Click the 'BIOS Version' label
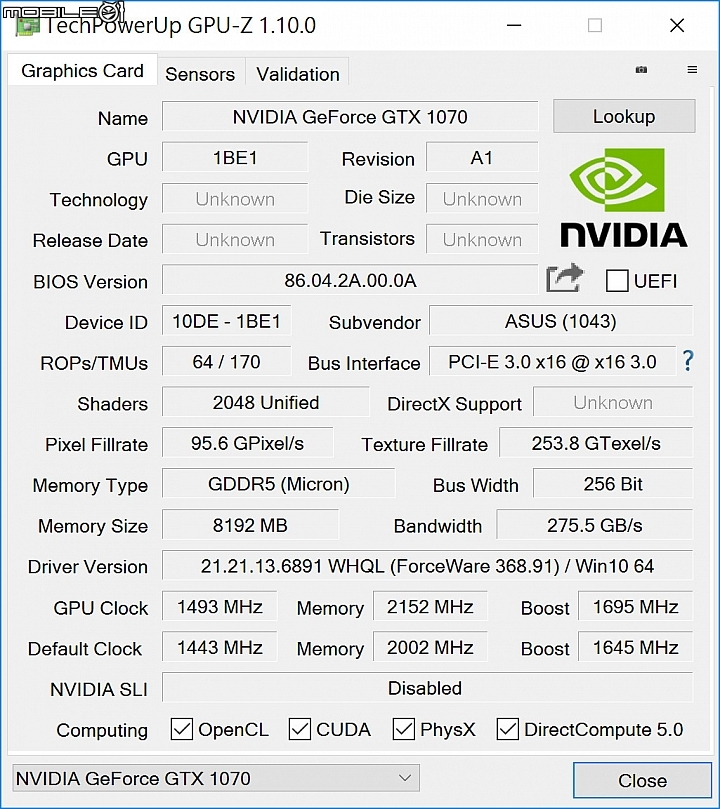Image resolution: width=720 pixels, height=809 pixels. click(x=90, y=282)
